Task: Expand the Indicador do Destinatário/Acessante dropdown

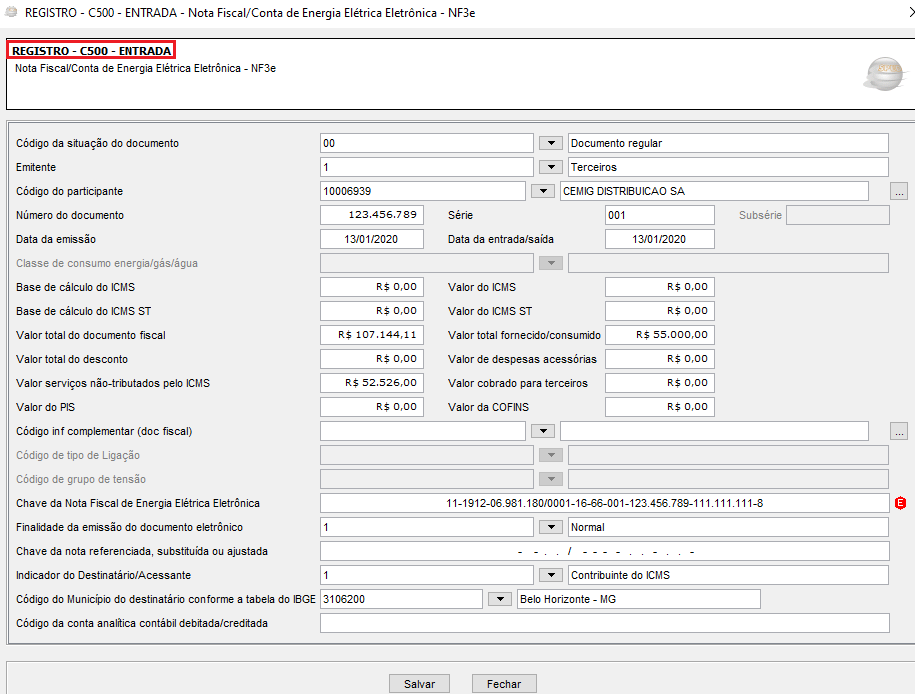Action: click(551, 575)
